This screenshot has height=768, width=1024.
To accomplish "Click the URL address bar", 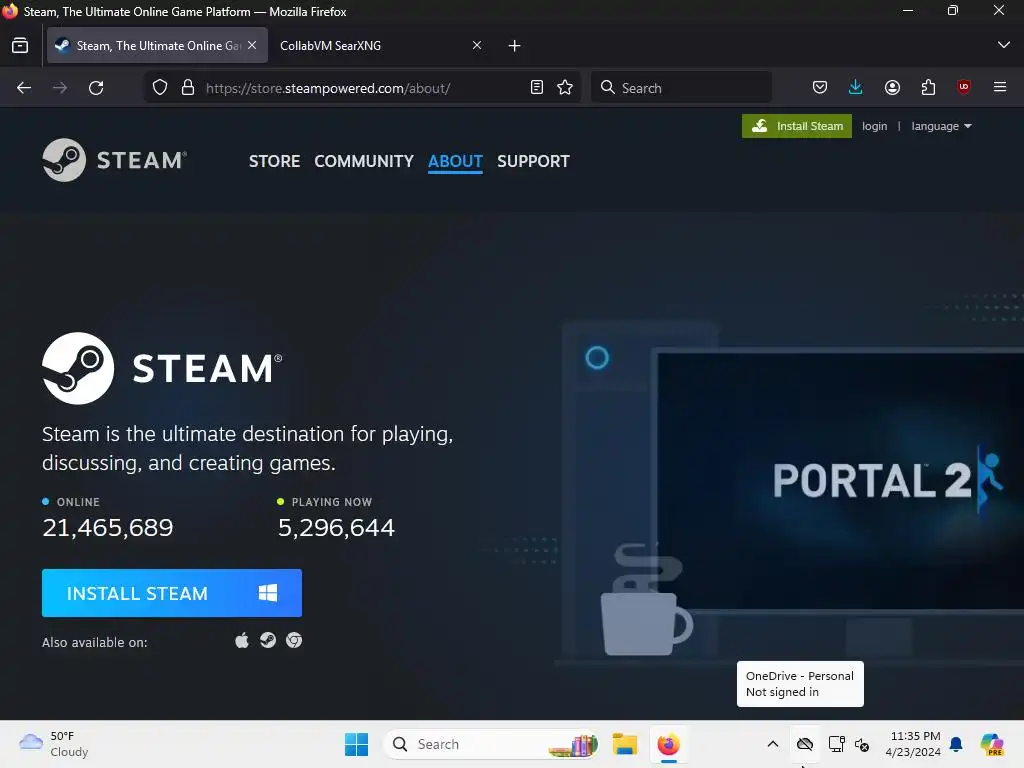I will [x=363, y=88].
